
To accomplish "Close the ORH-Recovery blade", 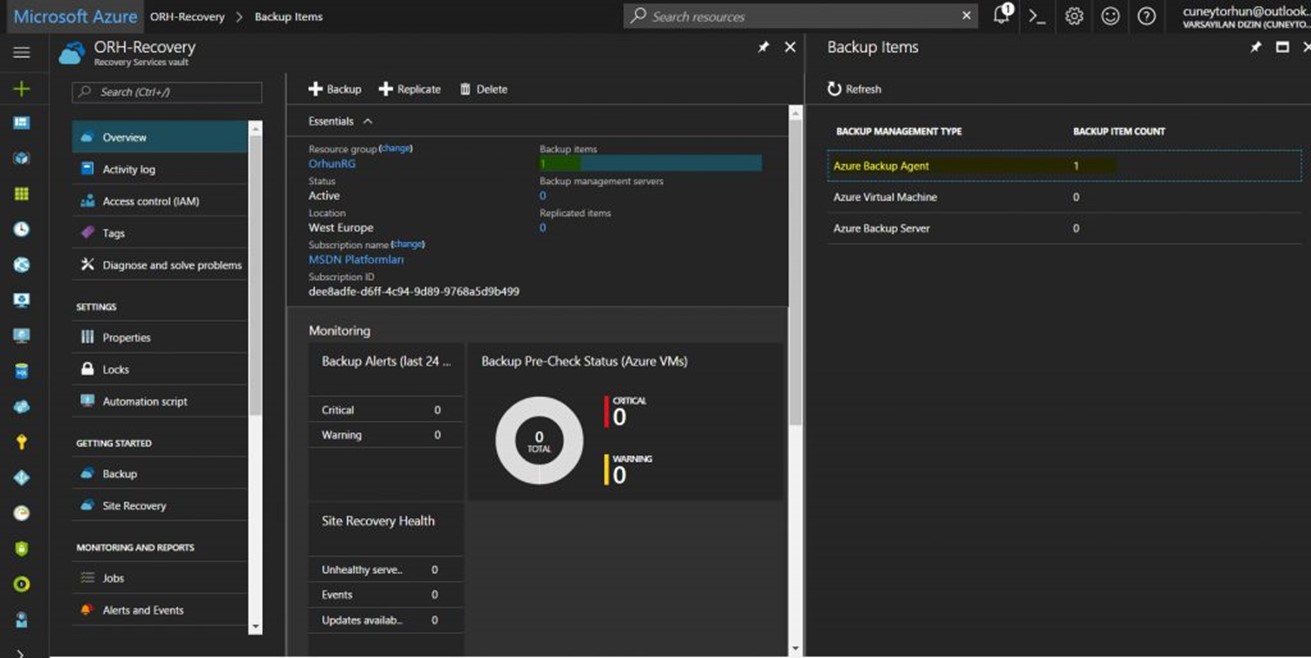I will (x=790, y=47).
